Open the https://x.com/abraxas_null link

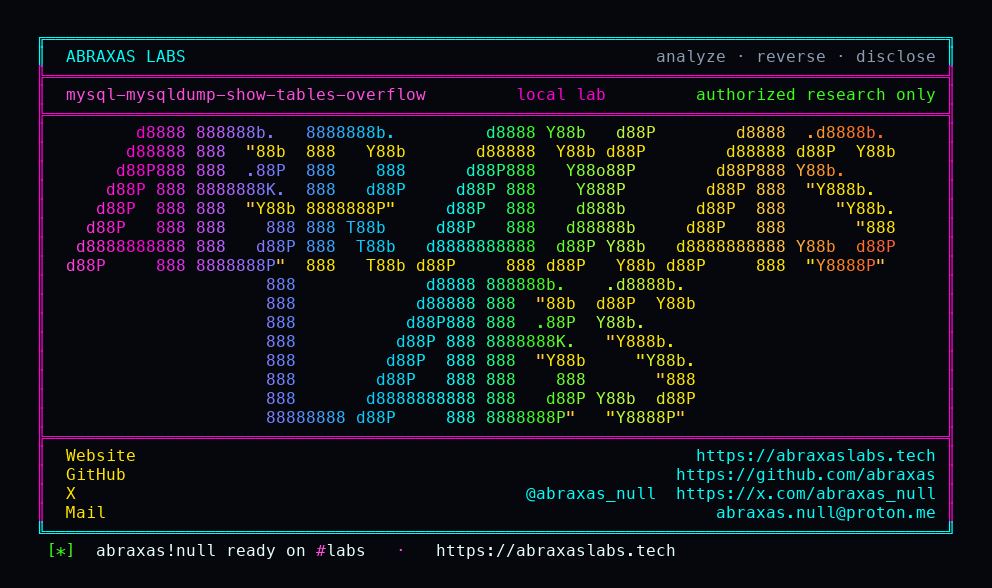point(805,494)
